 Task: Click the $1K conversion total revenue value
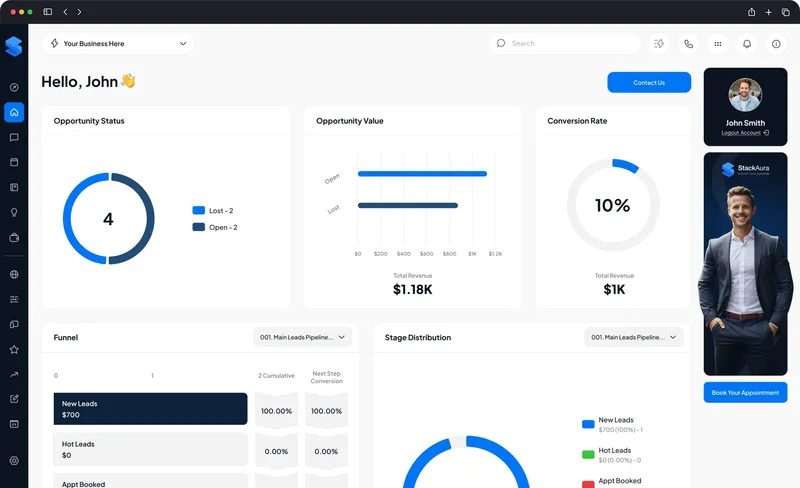tap(614, 289)
